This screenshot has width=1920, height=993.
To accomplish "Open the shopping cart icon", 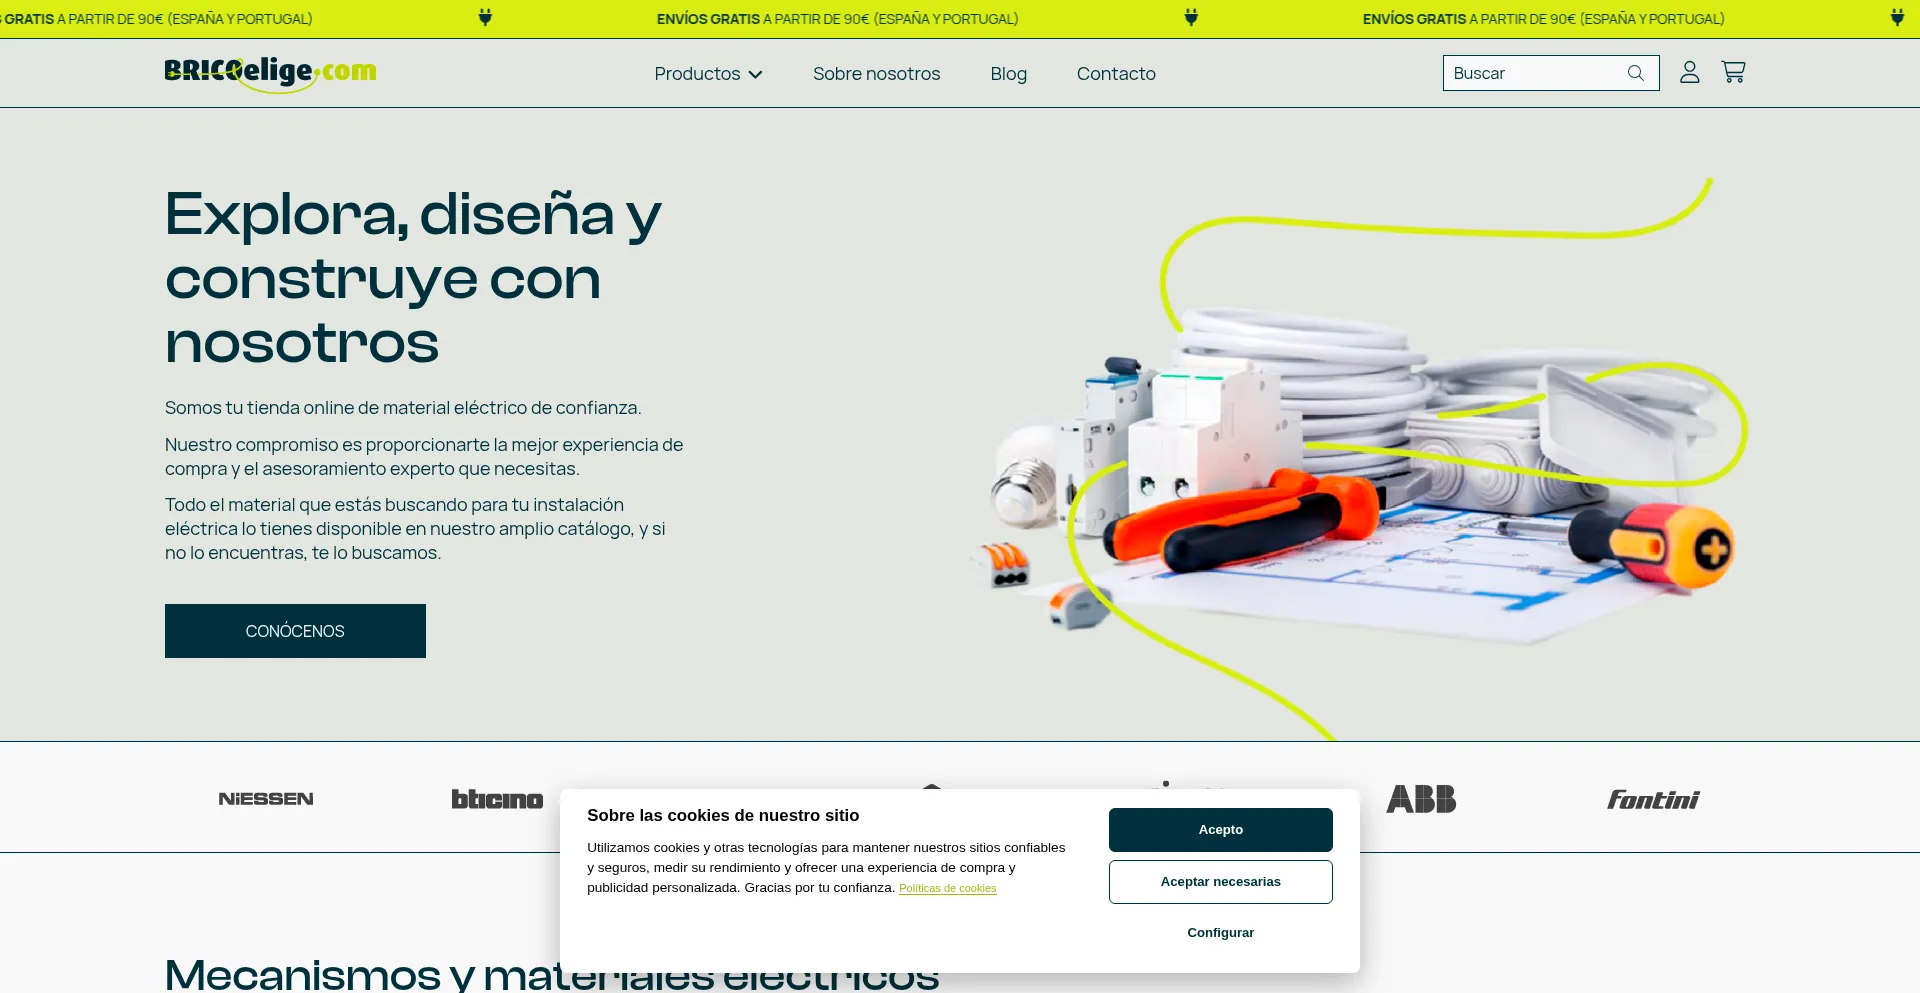I will 1733,72.
